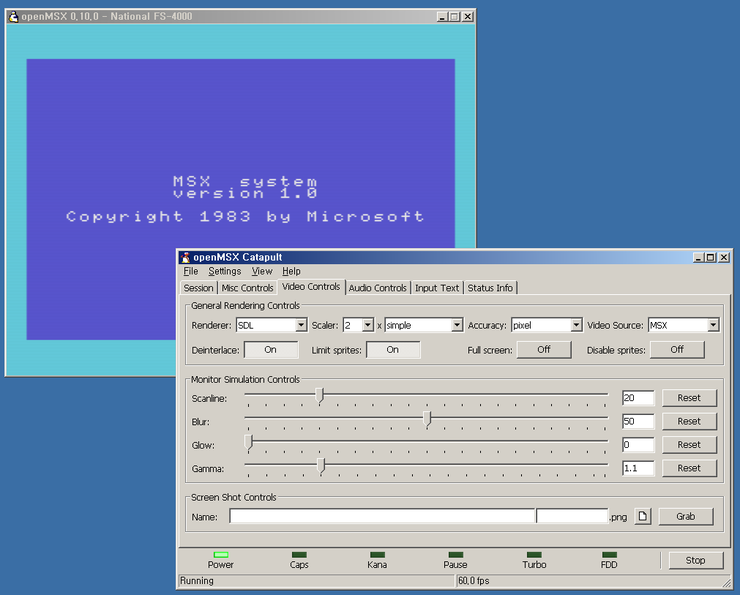Click the Power LED indicator
Image resolution: width=740 pixels, height=595 pixels.
(x=221, y=554)
